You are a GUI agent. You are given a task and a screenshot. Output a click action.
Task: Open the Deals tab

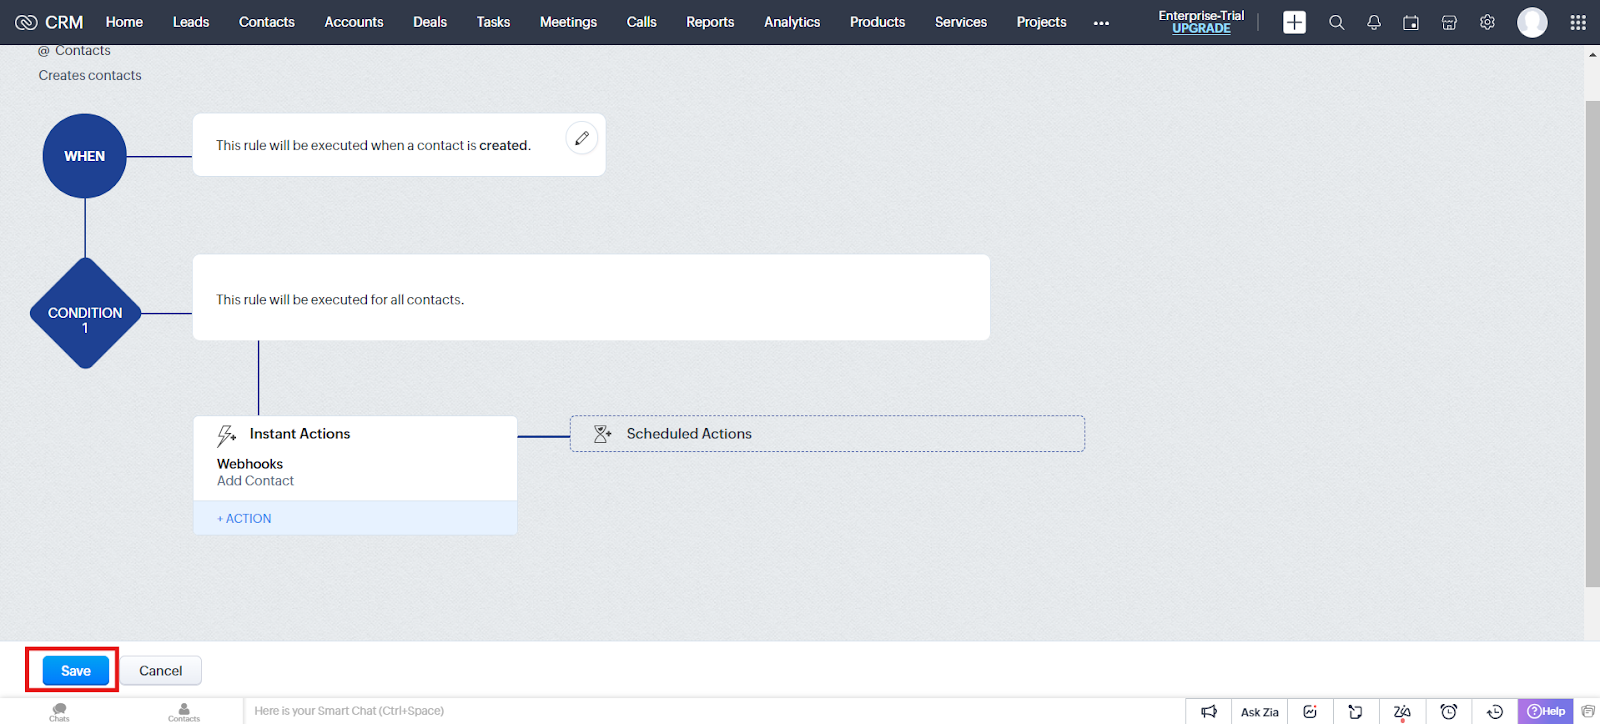[430, 22]
